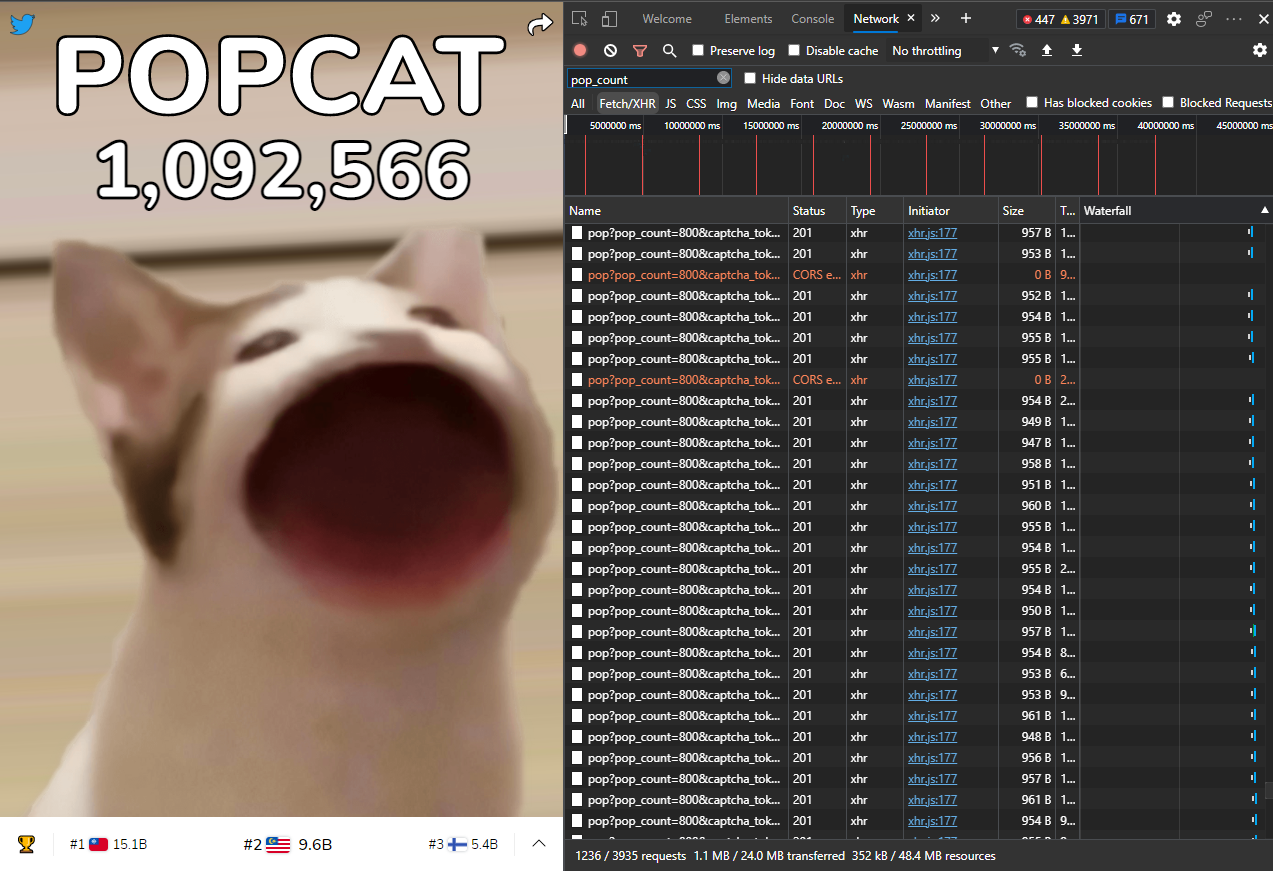Stop recording network log
Viewport: 1273px width, 871px height.
click(580, 50)
